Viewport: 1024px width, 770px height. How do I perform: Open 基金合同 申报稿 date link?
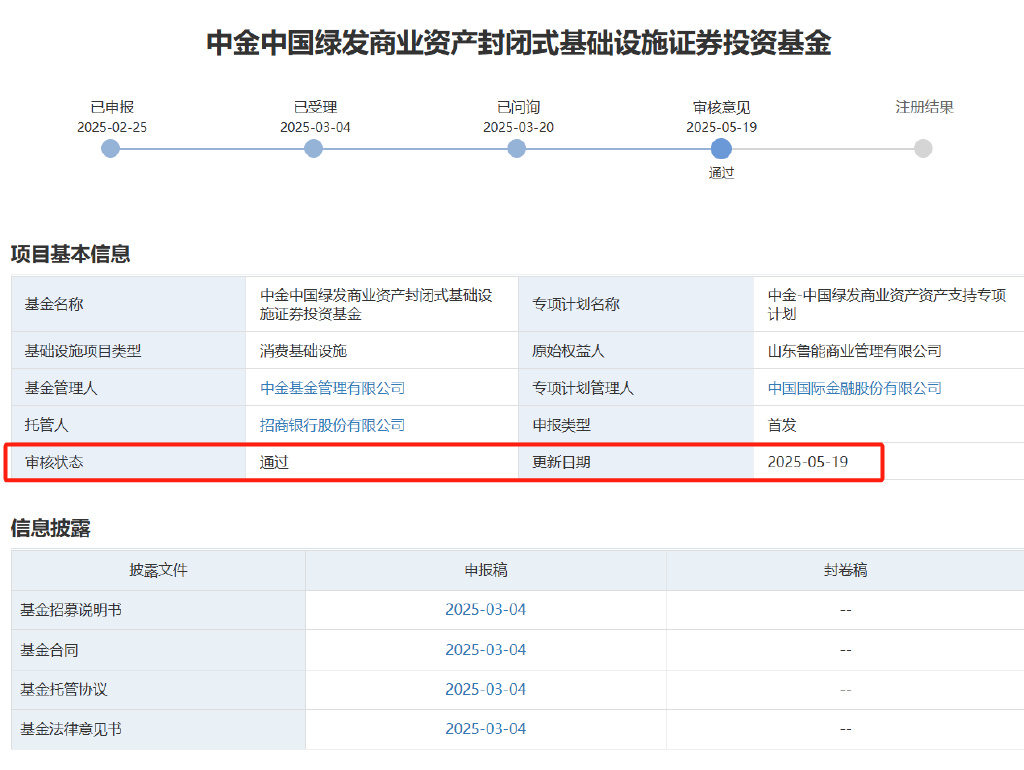coord(485,650)
